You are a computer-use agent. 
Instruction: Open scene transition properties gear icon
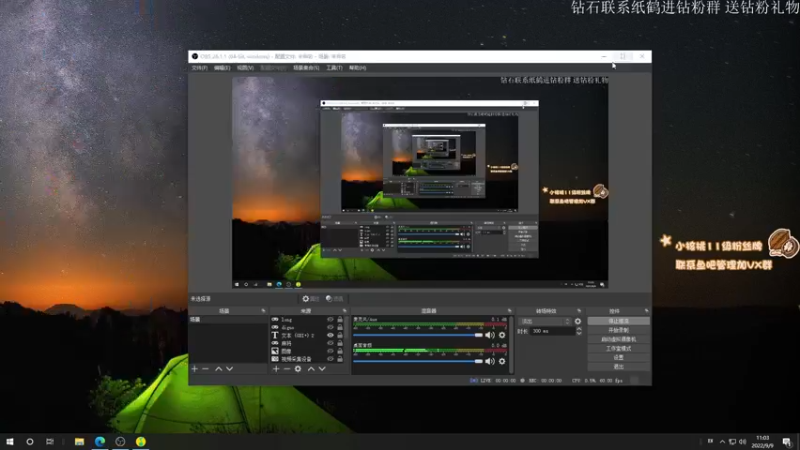point(578,321)
